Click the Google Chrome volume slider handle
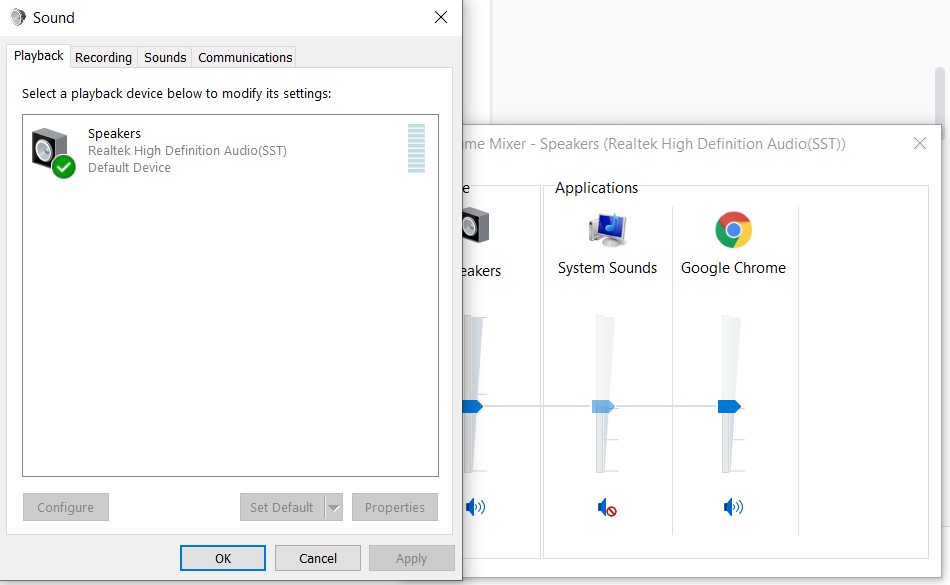Viewport: 950px width, 585px height. [x=729, y=406]
